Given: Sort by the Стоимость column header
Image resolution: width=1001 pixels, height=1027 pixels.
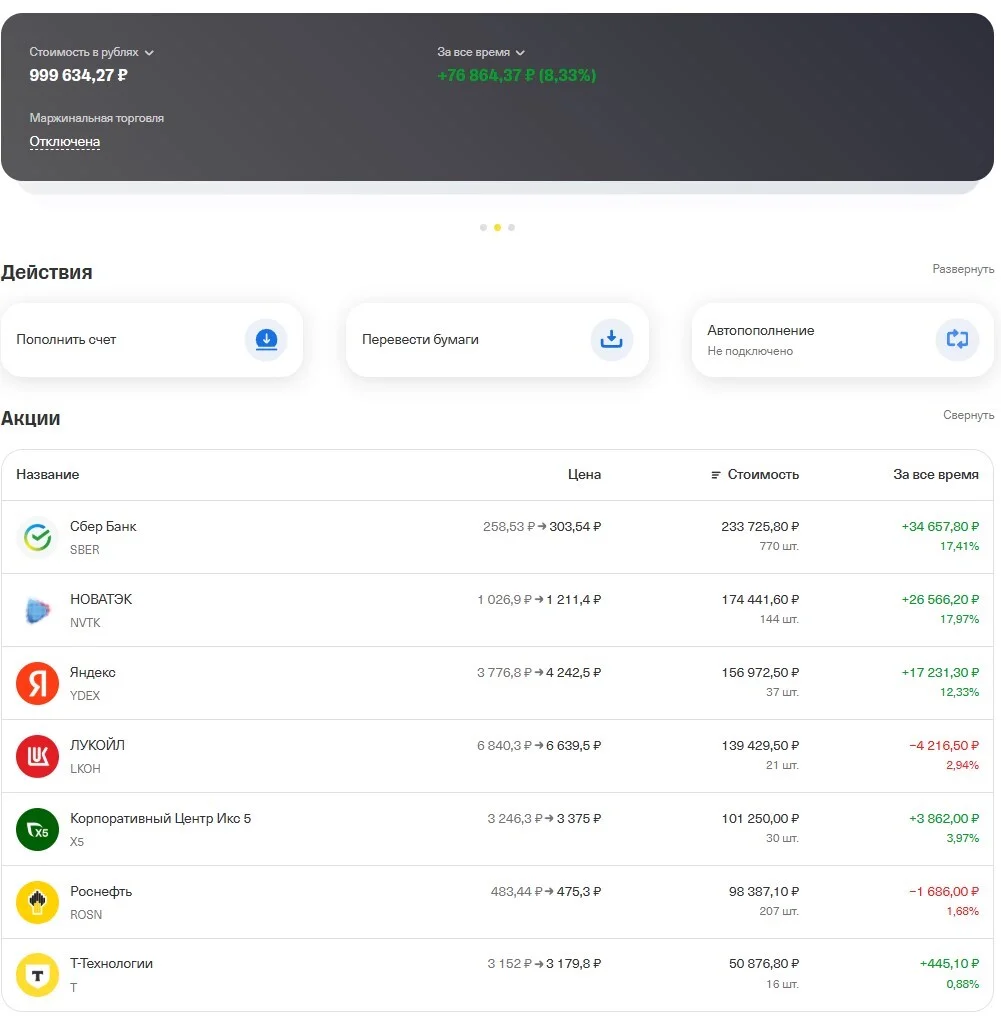Looking at the screenshot, I should coord(763,474).
